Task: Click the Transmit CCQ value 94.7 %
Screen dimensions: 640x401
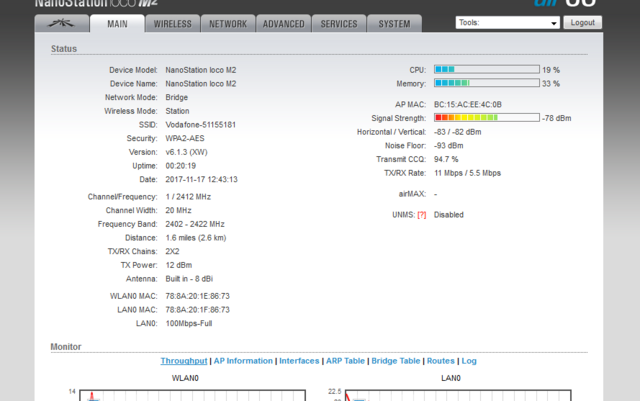Action: pos(446,159)
